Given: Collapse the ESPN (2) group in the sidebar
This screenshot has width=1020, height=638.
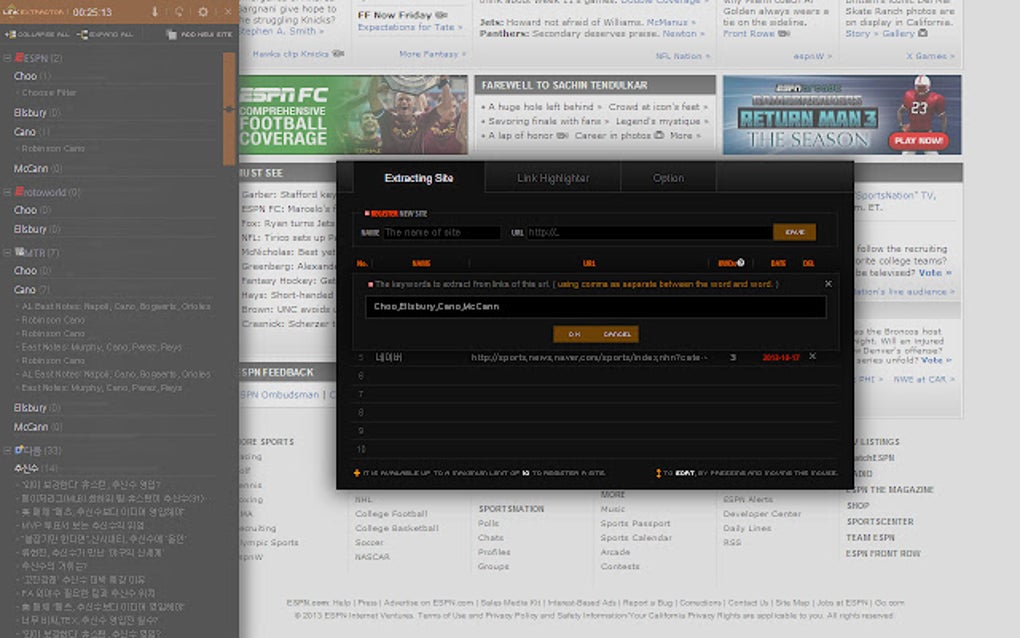Looking at the screenshot, I should [5, 58].
